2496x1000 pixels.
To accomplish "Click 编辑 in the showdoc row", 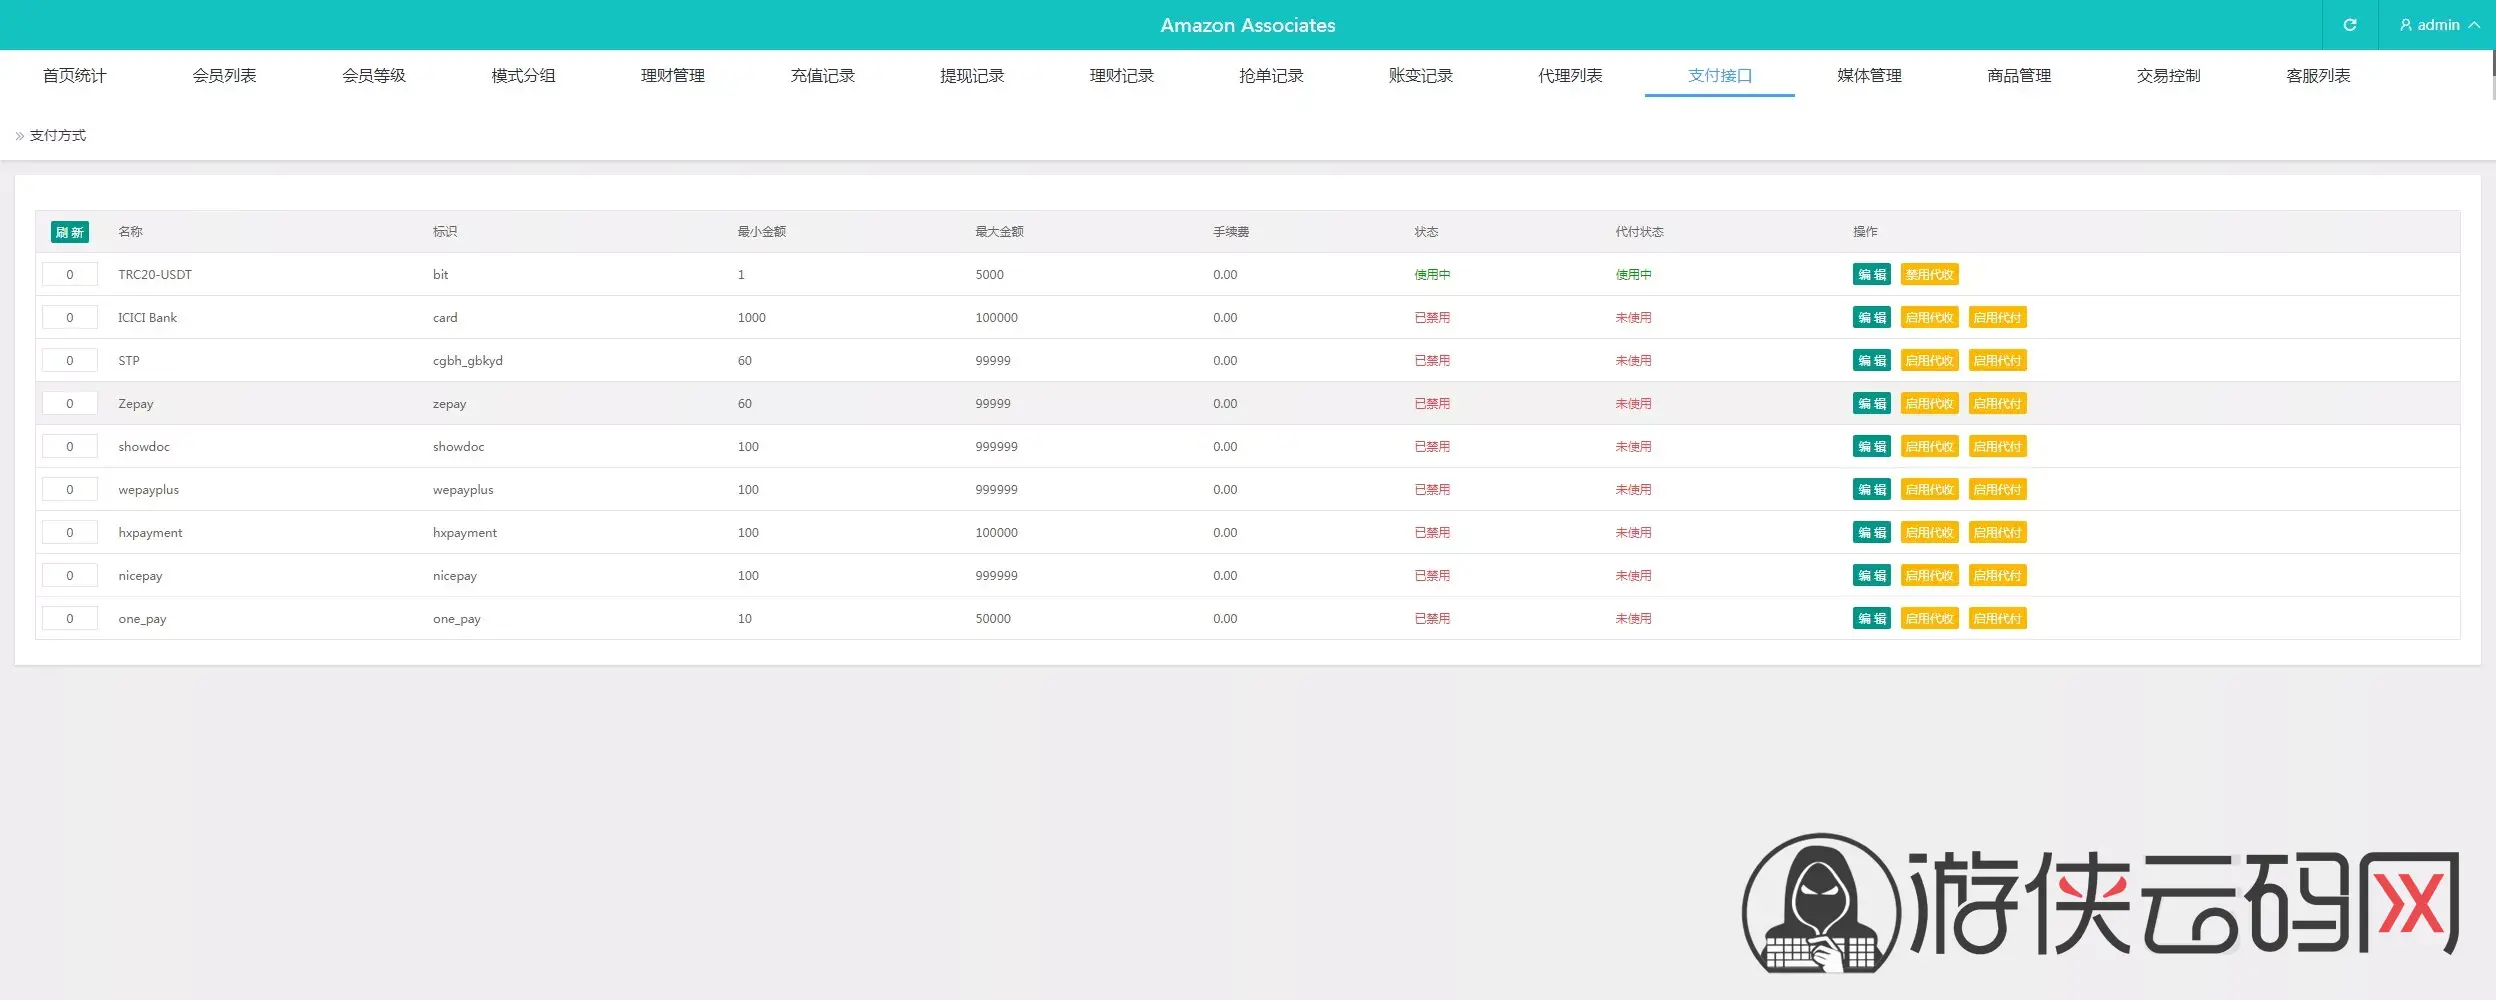I will [1872, 446].
